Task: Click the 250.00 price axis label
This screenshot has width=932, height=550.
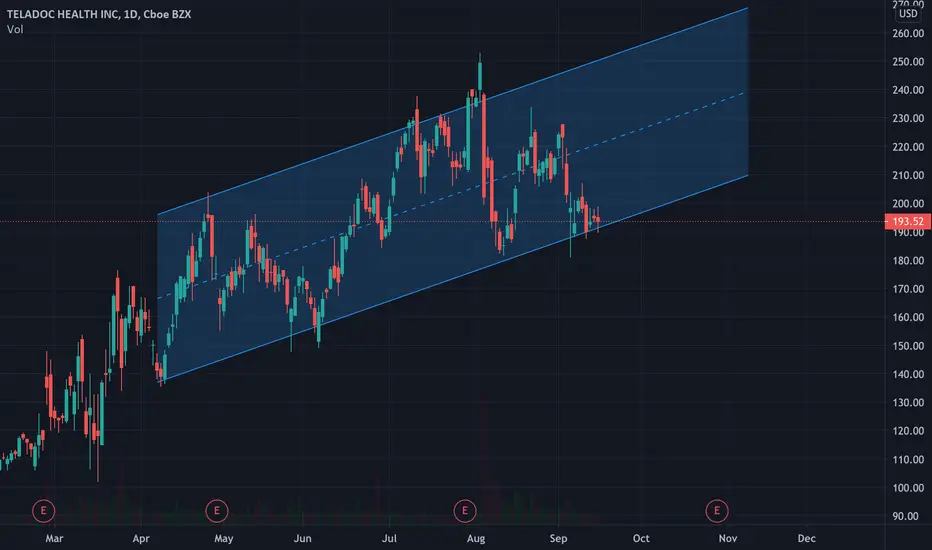Action: (x=908, y=62)
